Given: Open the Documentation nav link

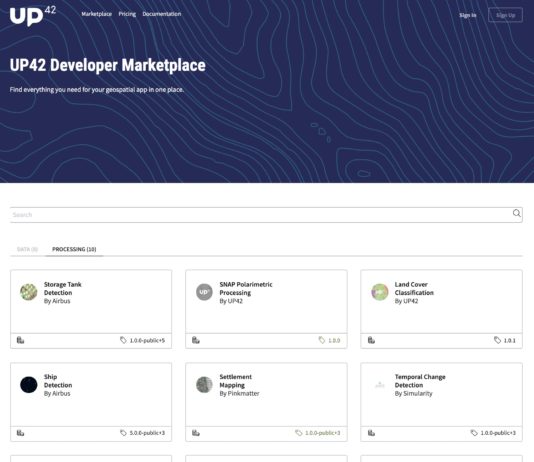Looking at the screenshot, I should (162, 14).
